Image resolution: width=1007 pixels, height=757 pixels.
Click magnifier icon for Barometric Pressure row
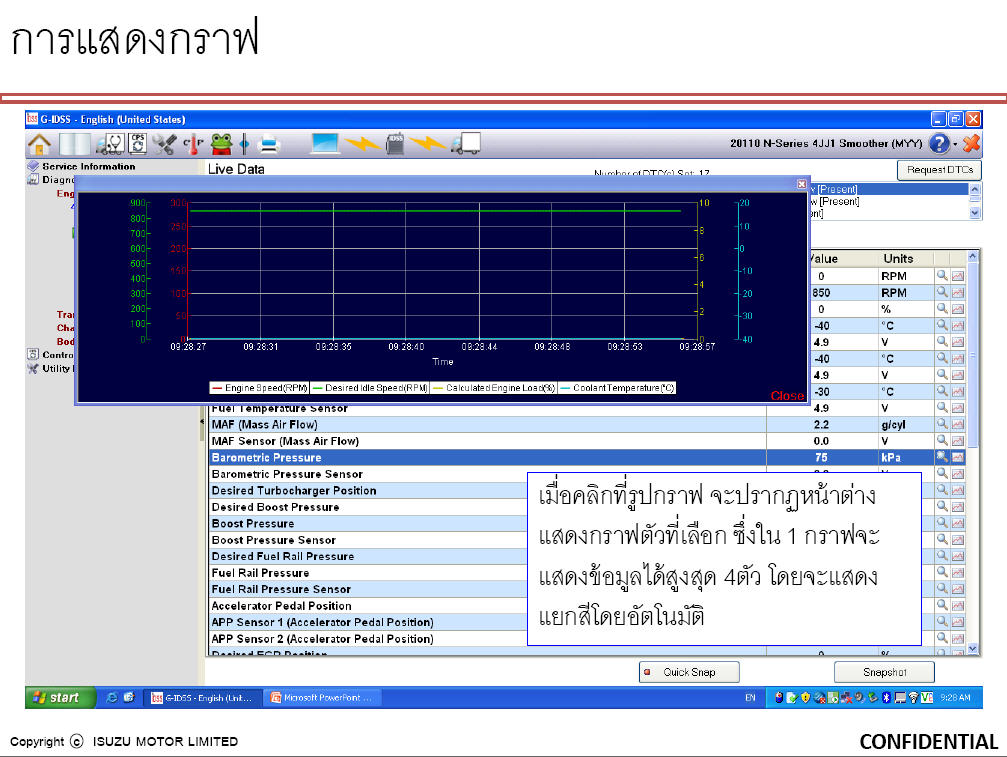tap(942, 457)
